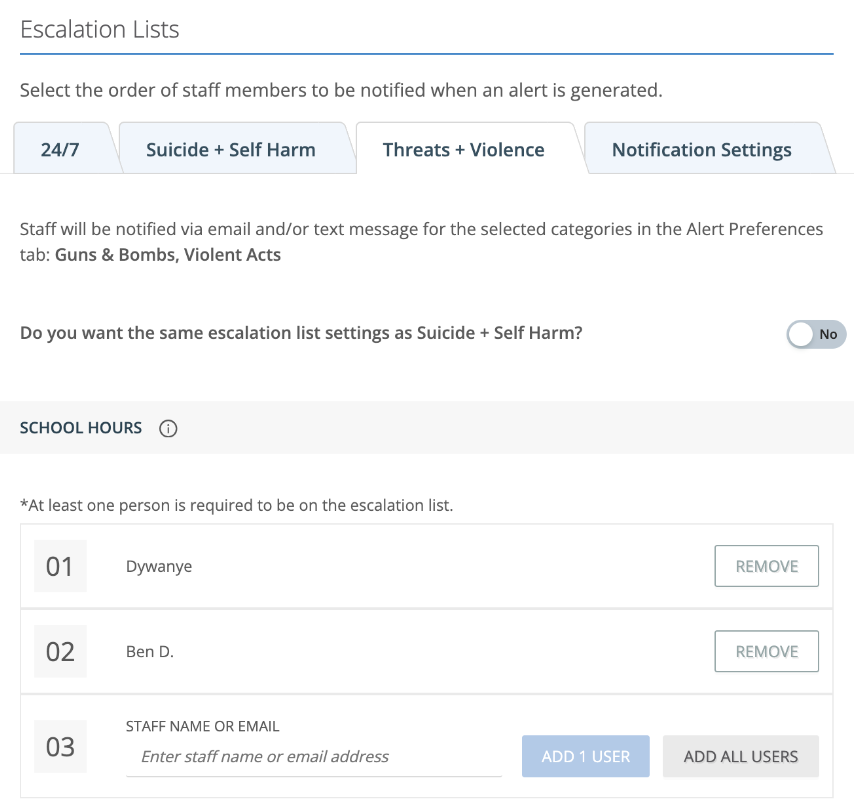Click the No label on the toggle switch
The width and height of the screenshot is (854, 810).
[x=828, y=334]
